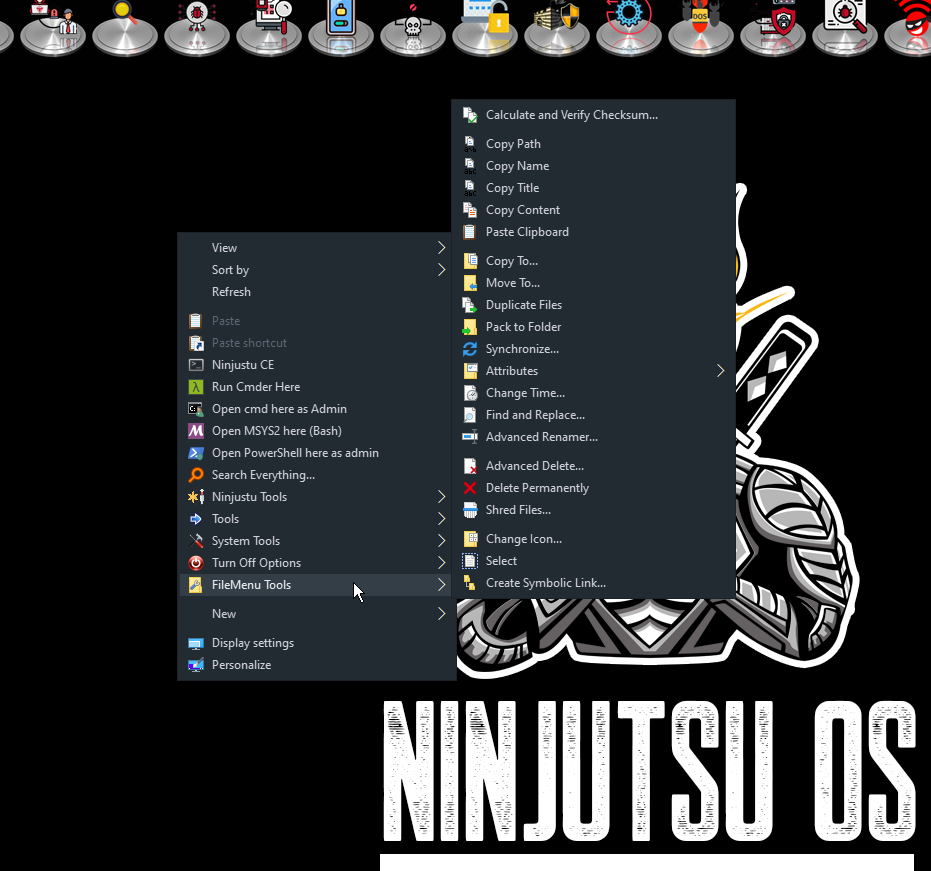931x871 pixels.
Task: Open the blue gear dock icon
Action: [x=629, y=27]
